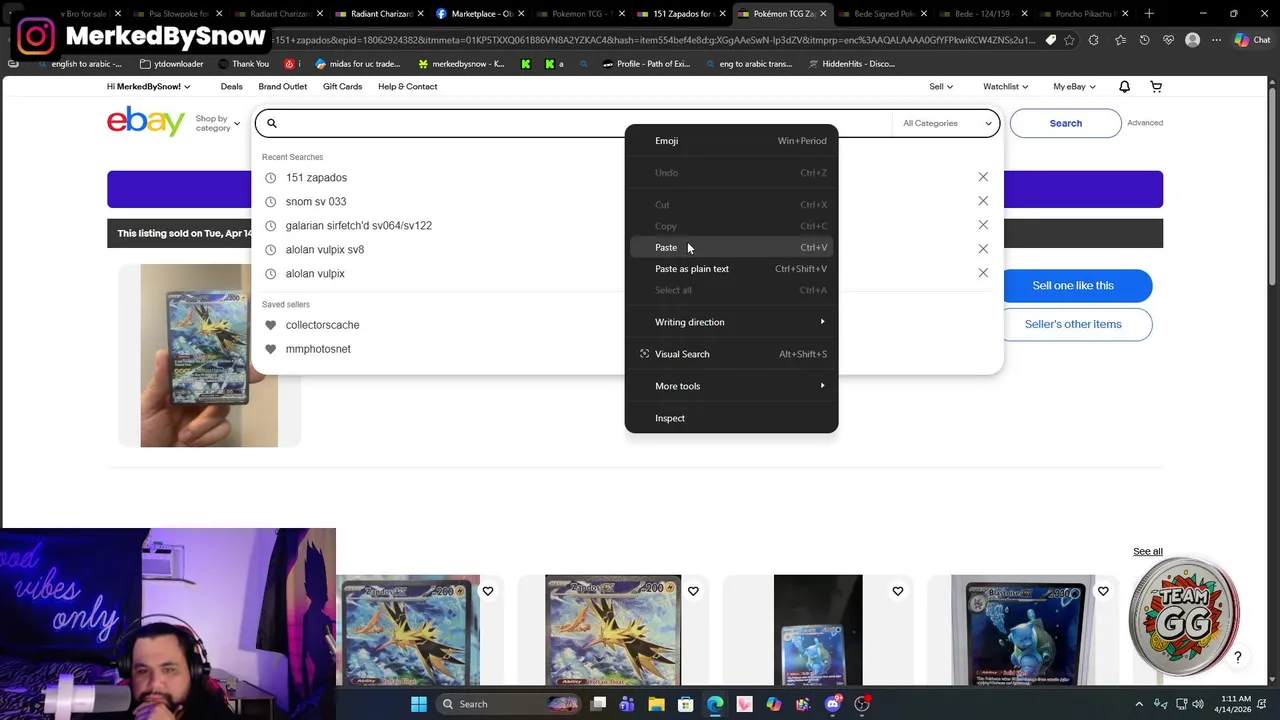Open the browser profile avatar
The height and width of the screenshot is (720, 1280).
(1192, 40)
